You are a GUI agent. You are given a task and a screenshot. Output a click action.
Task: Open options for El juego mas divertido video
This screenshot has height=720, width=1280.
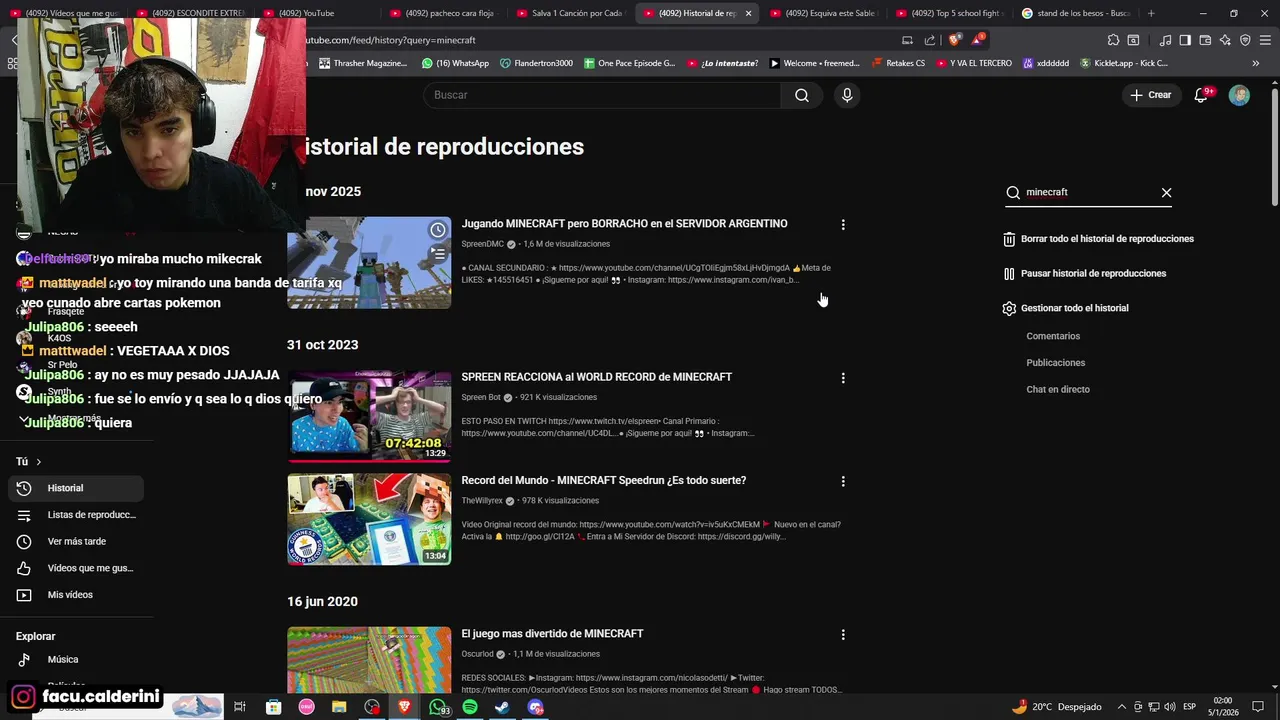click(843, 634)
